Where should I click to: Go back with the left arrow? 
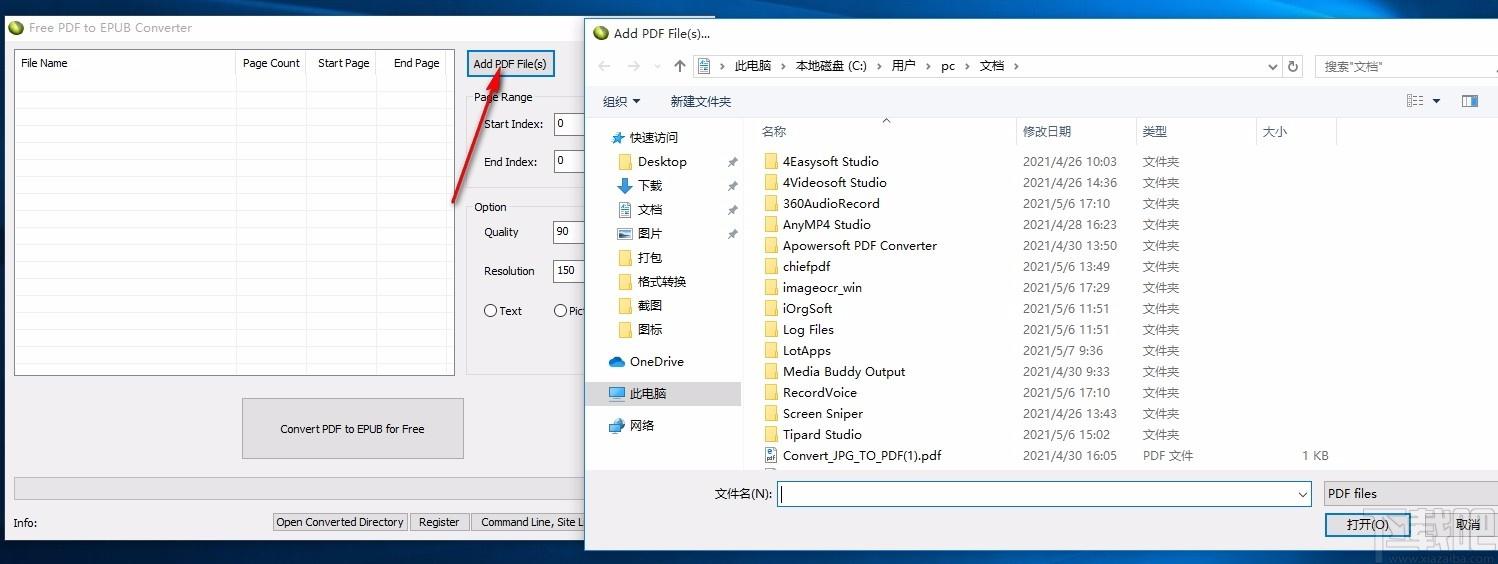[x=604, y=66]
